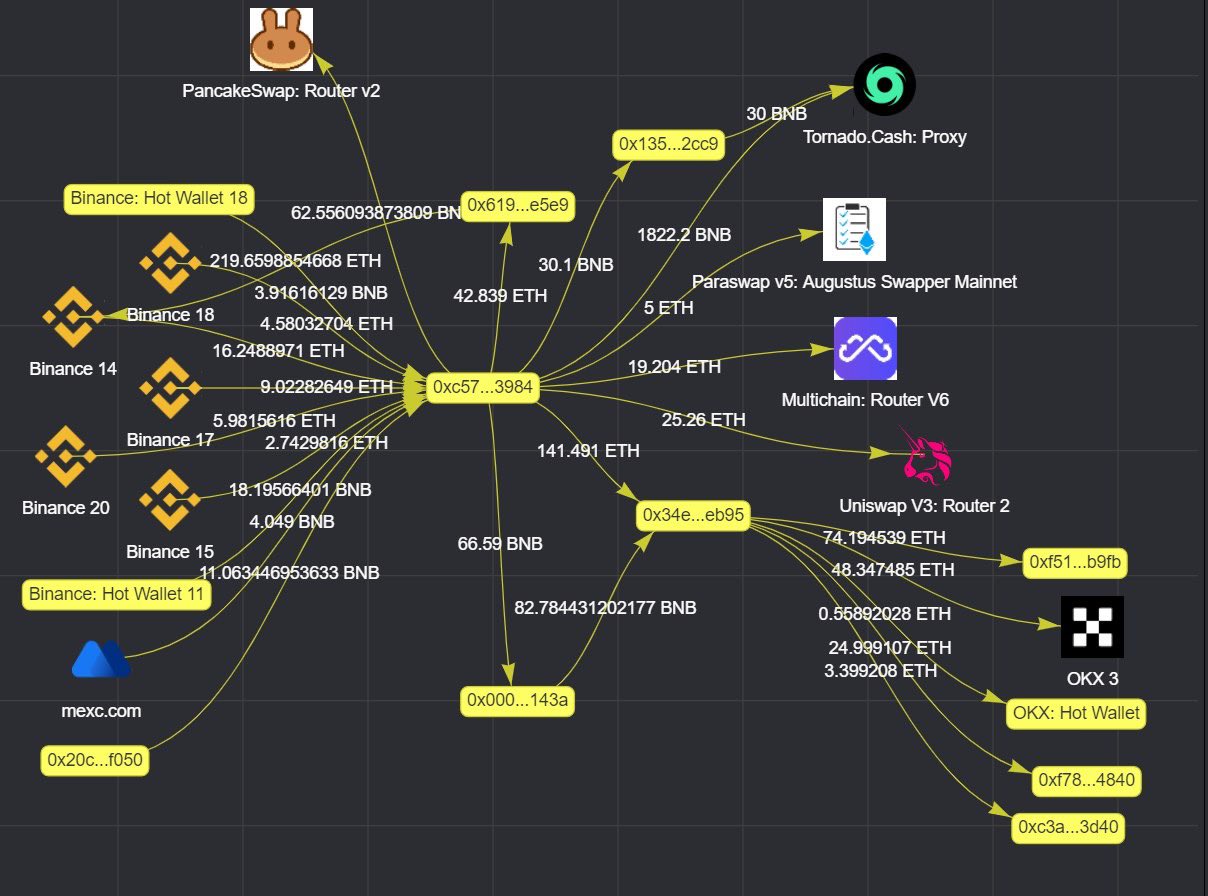Click the 3.91616129 BNB label
Viewport: 1208px width, 896px height.
point(320,293)
